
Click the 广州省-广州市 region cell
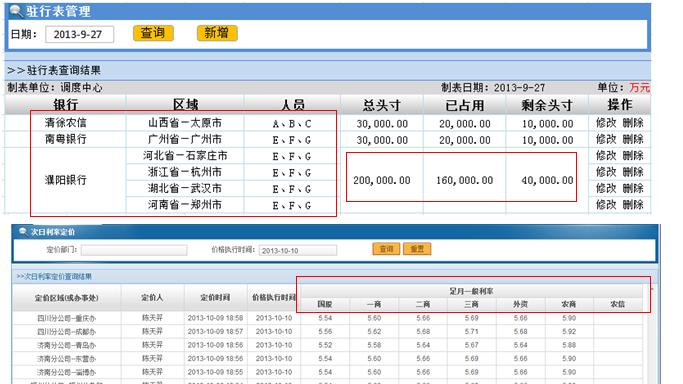[185, 139]
